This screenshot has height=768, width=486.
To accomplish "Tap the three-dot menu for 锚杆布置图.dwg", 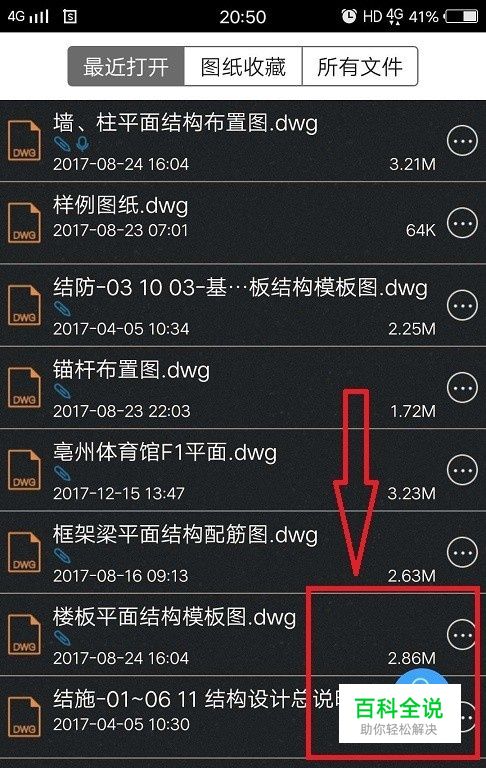I will 462,387.
